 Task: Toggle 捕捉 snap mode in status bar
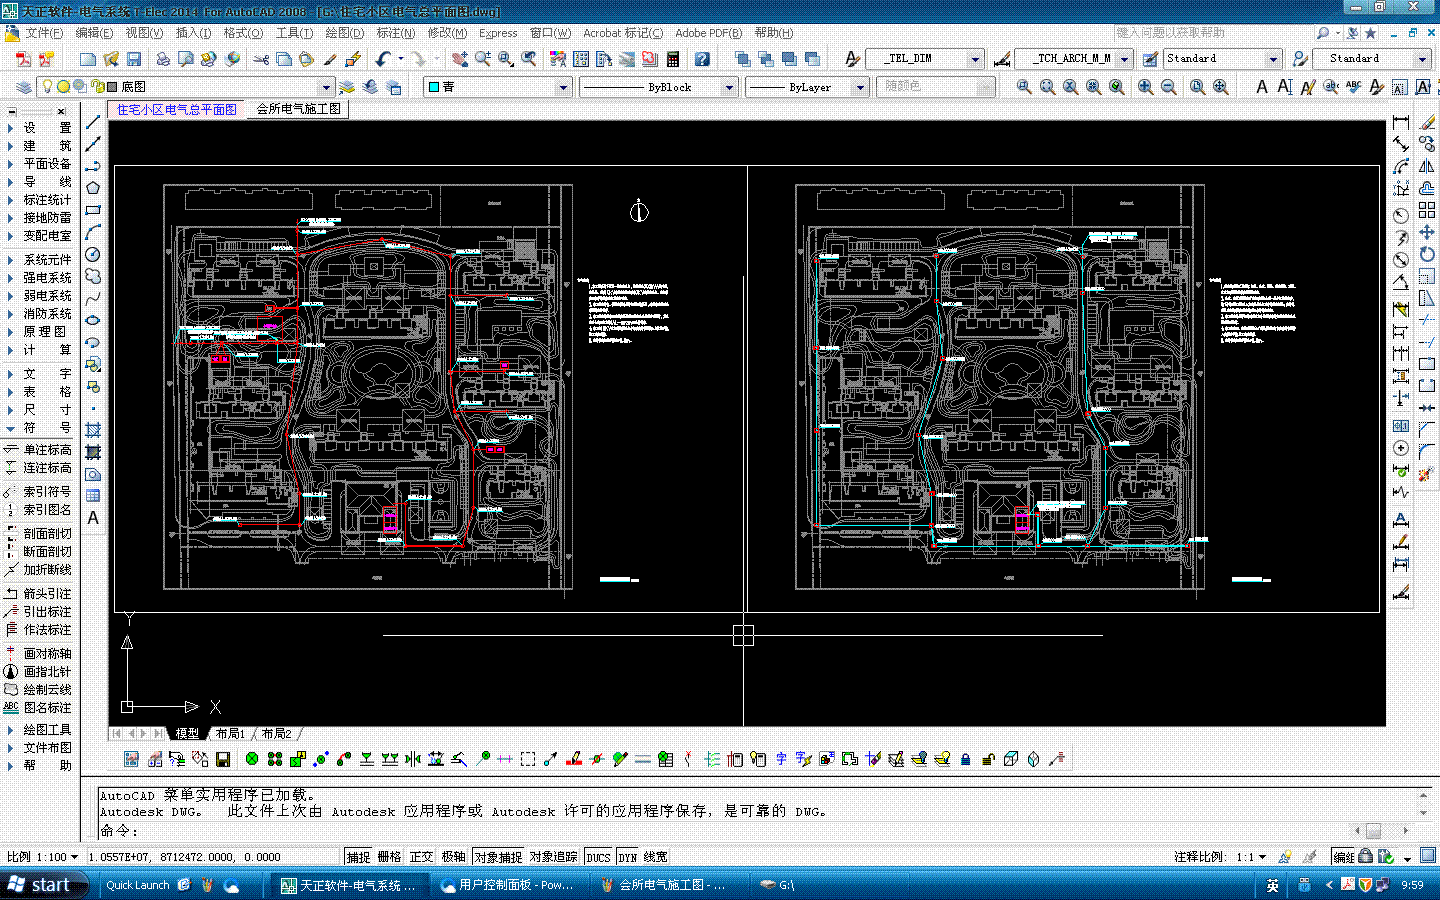coord(358,857)
